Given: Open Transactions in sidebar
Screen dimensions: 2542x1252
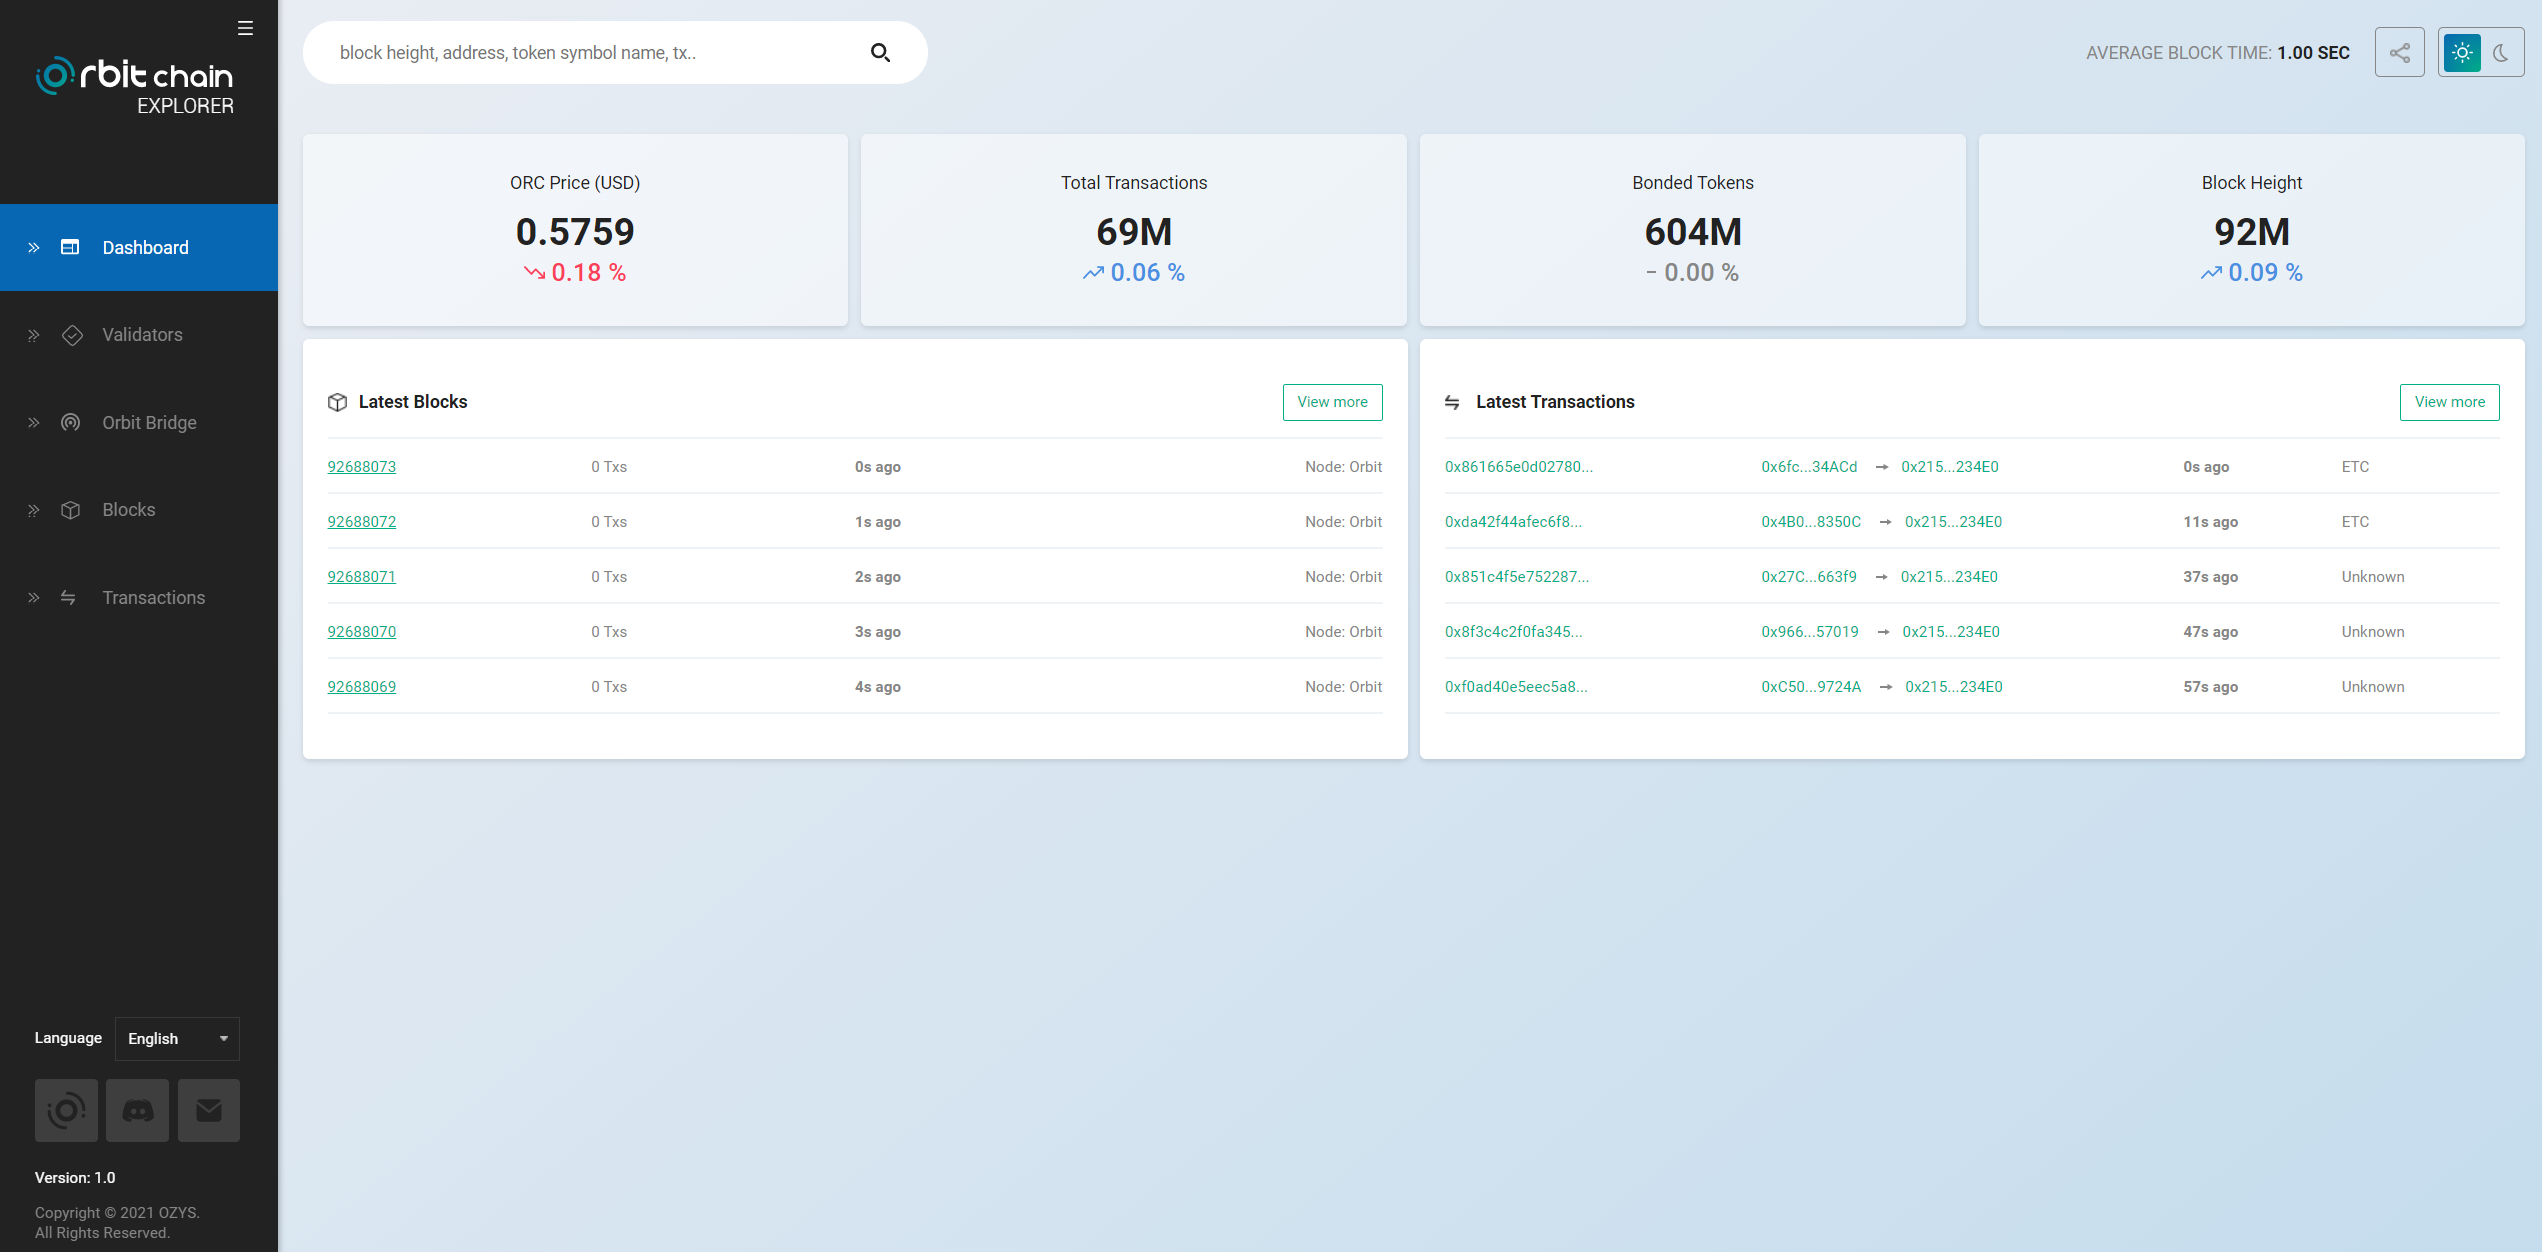Looking at the screenshot, I should click(139, 597).
